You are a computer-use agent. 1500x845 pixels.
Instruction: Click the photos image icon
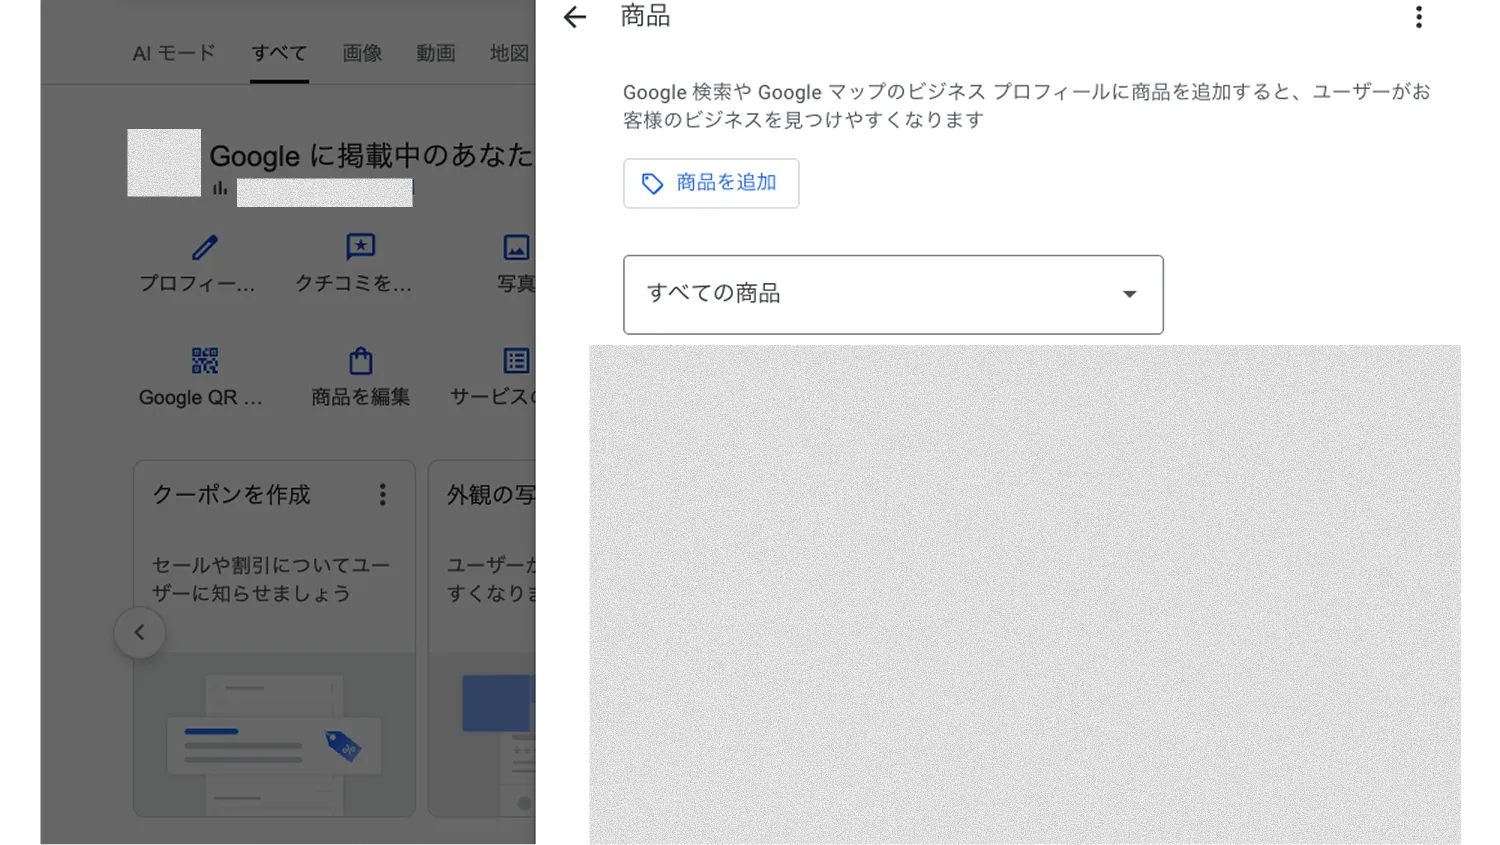point(515,247)
